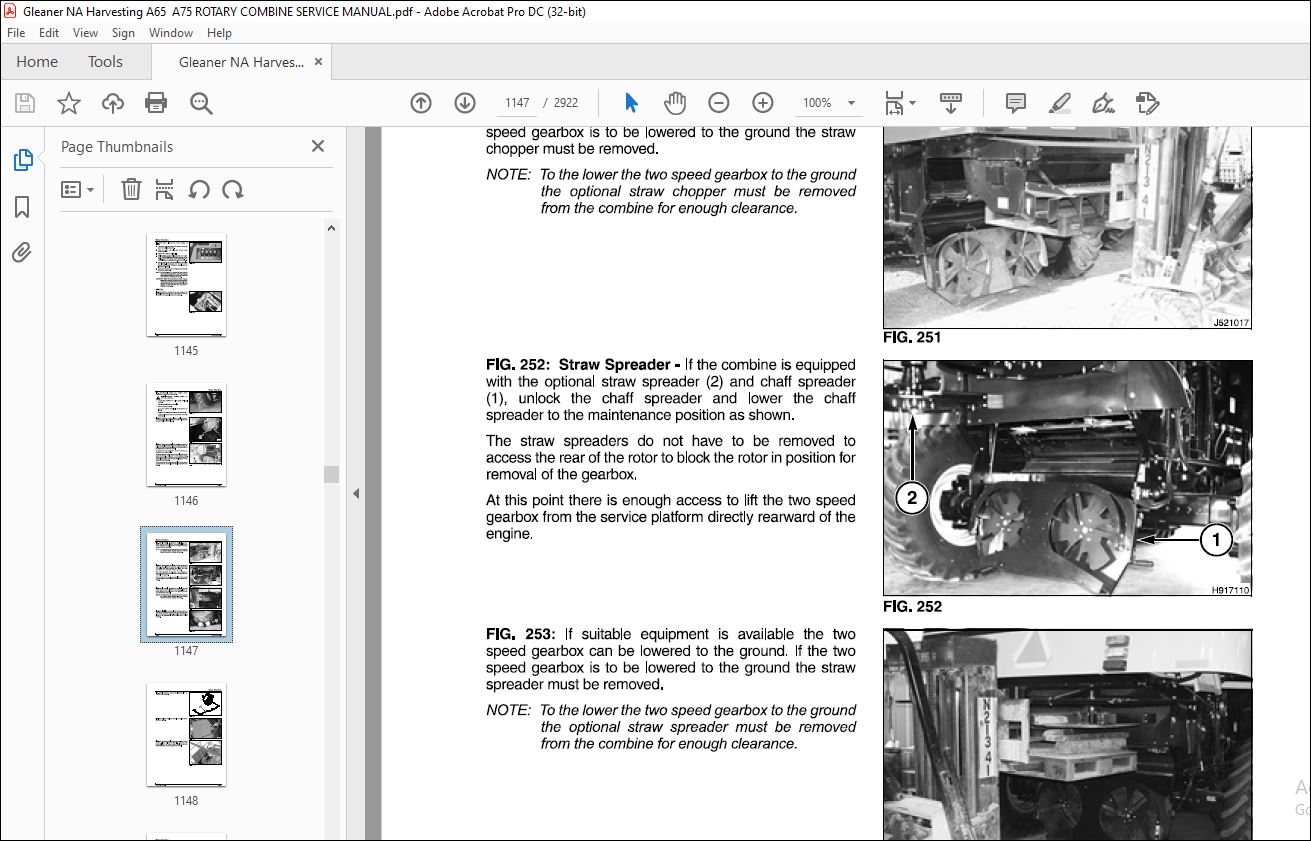The image size is (1311, 841).
Task: Go to the next page arrow
Action: (x=465, y=103)
